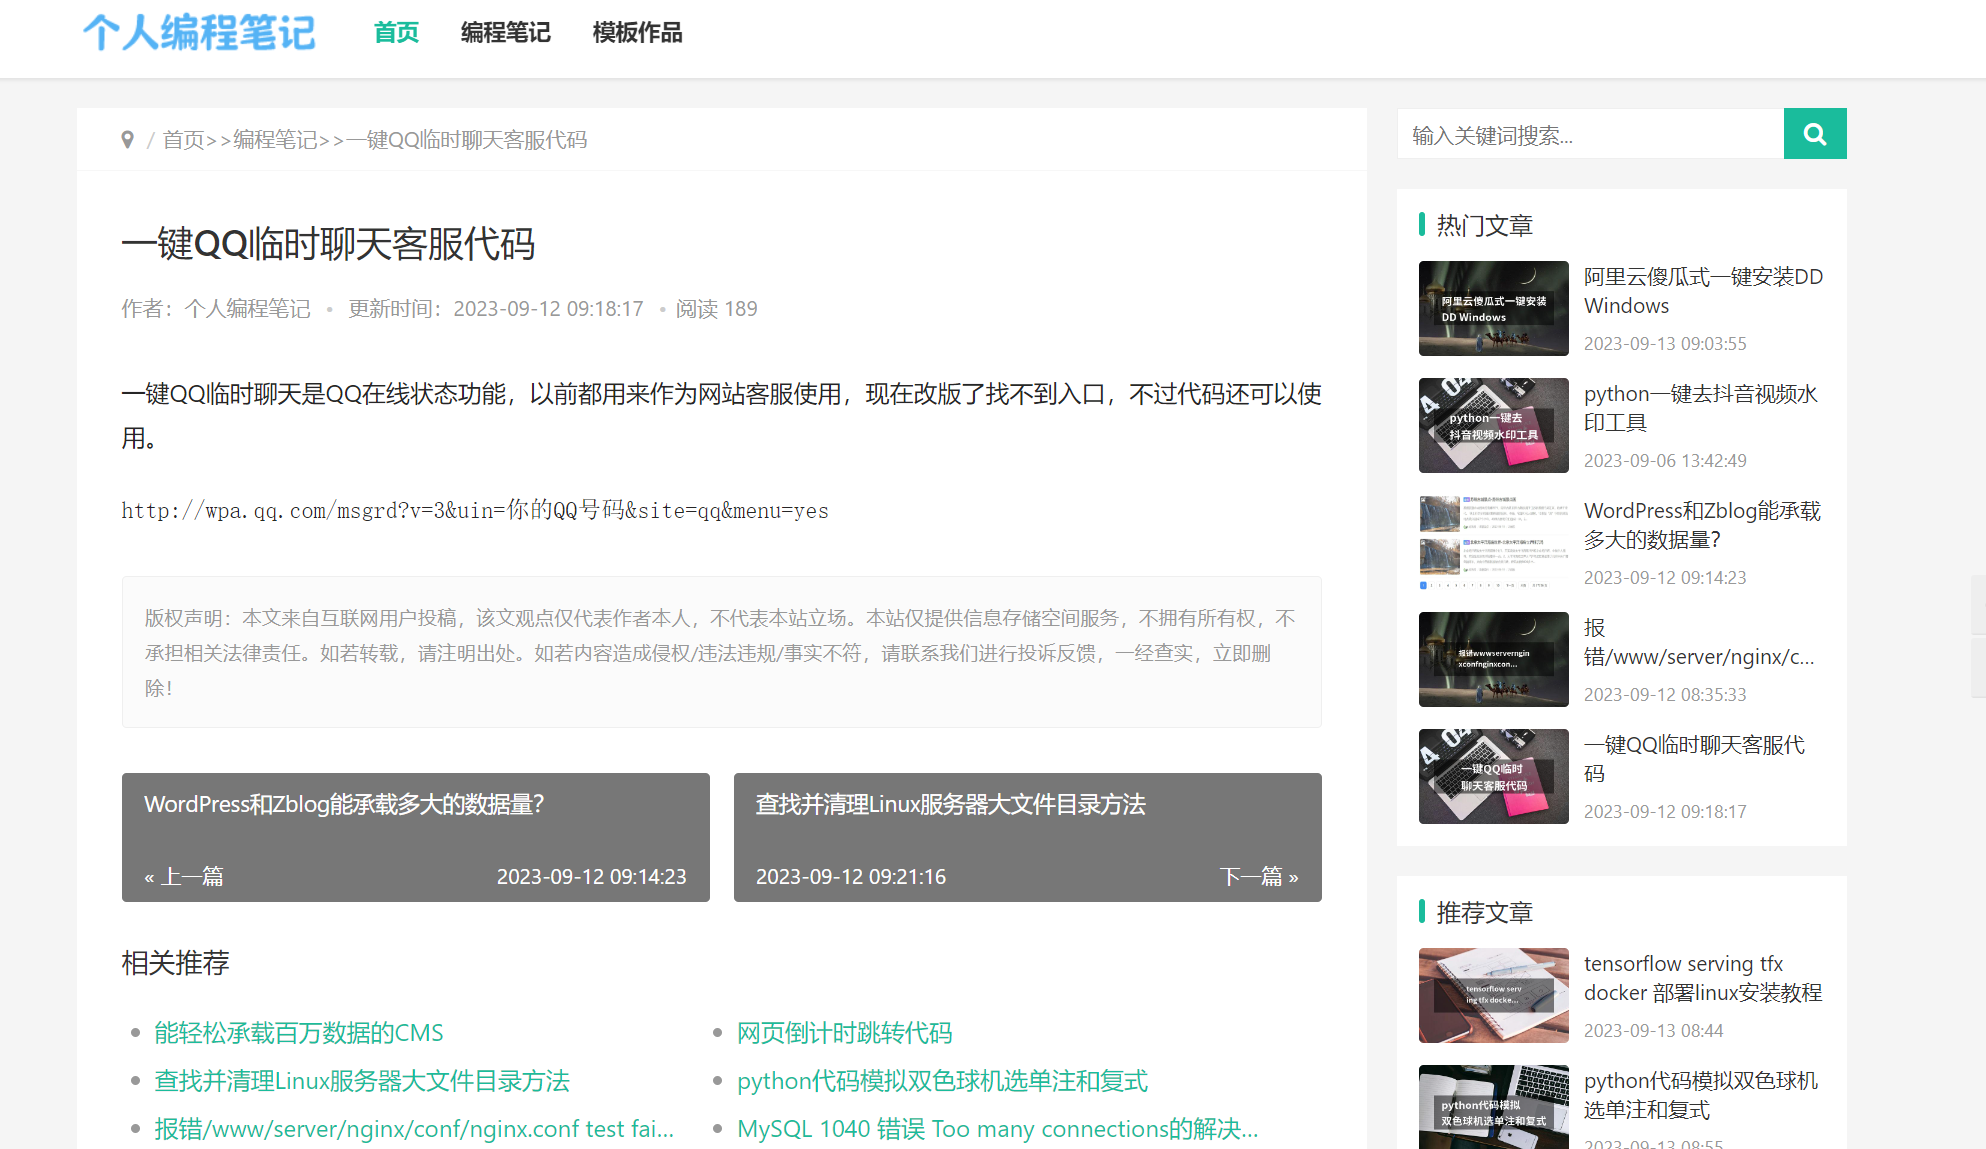Screen dimensions: 1986x1149
Task: Open thumbnail for 阿里云傻瓜式一键安装DD Windows
Action: coord(1494,308)
